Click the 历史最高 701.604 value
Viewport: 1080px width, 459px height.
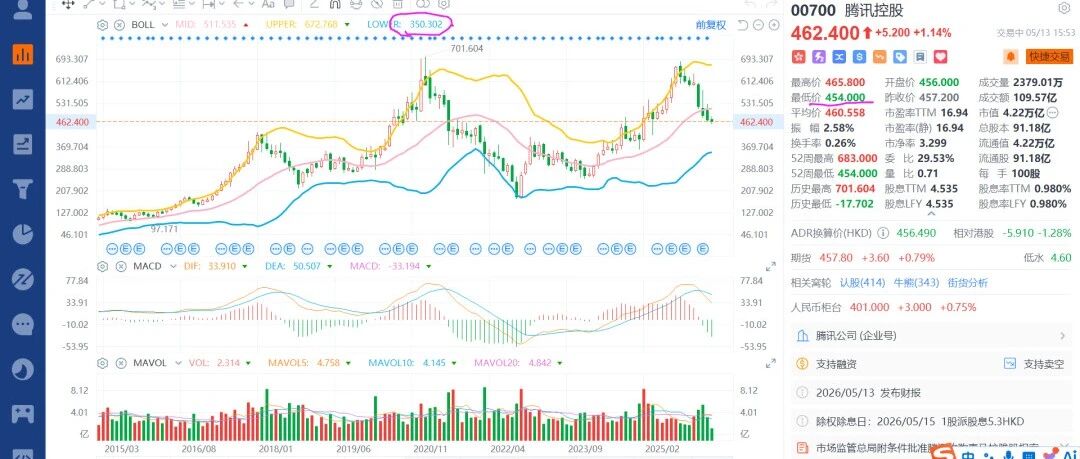(853, 189)
